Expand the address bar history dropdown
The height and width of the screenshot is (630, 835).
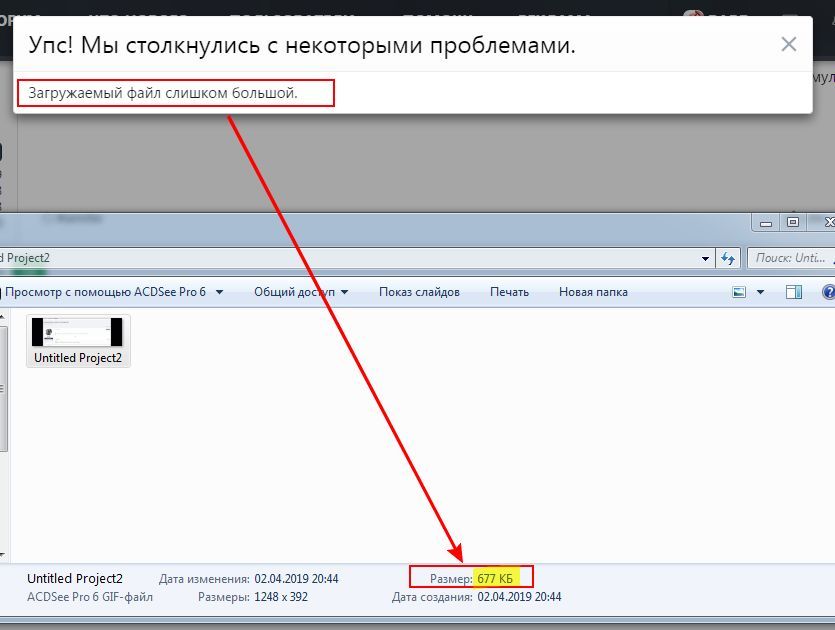[705, 259]
